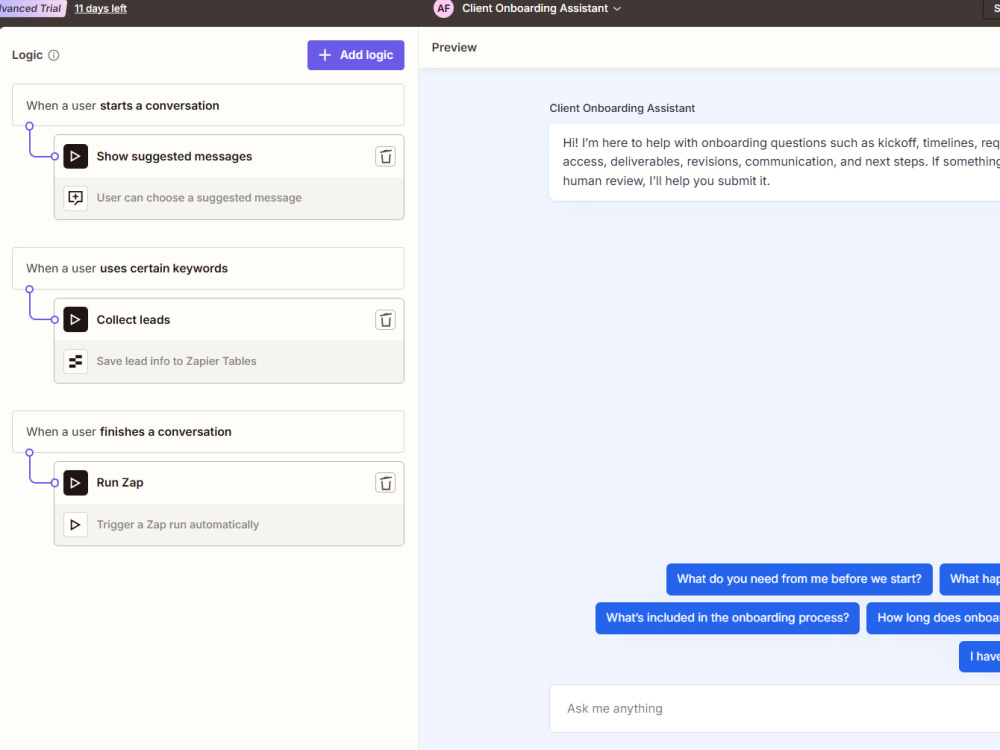Click the Trigger a Zap run play outline icon
This screenshot has width=1000, height=750.
pos(75,524)
